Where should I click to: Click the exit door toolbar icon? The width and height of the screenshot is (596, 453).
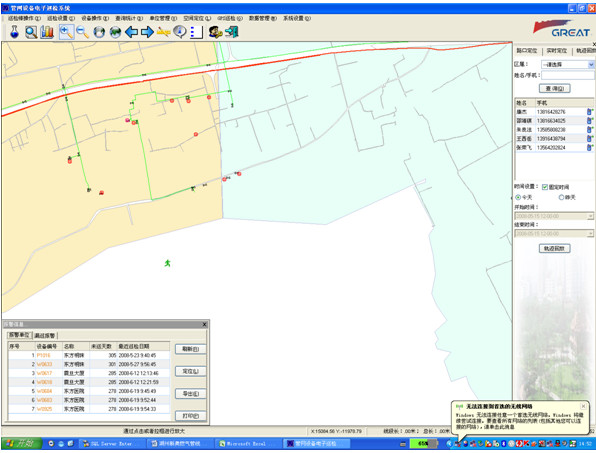[x=231, y=32]
